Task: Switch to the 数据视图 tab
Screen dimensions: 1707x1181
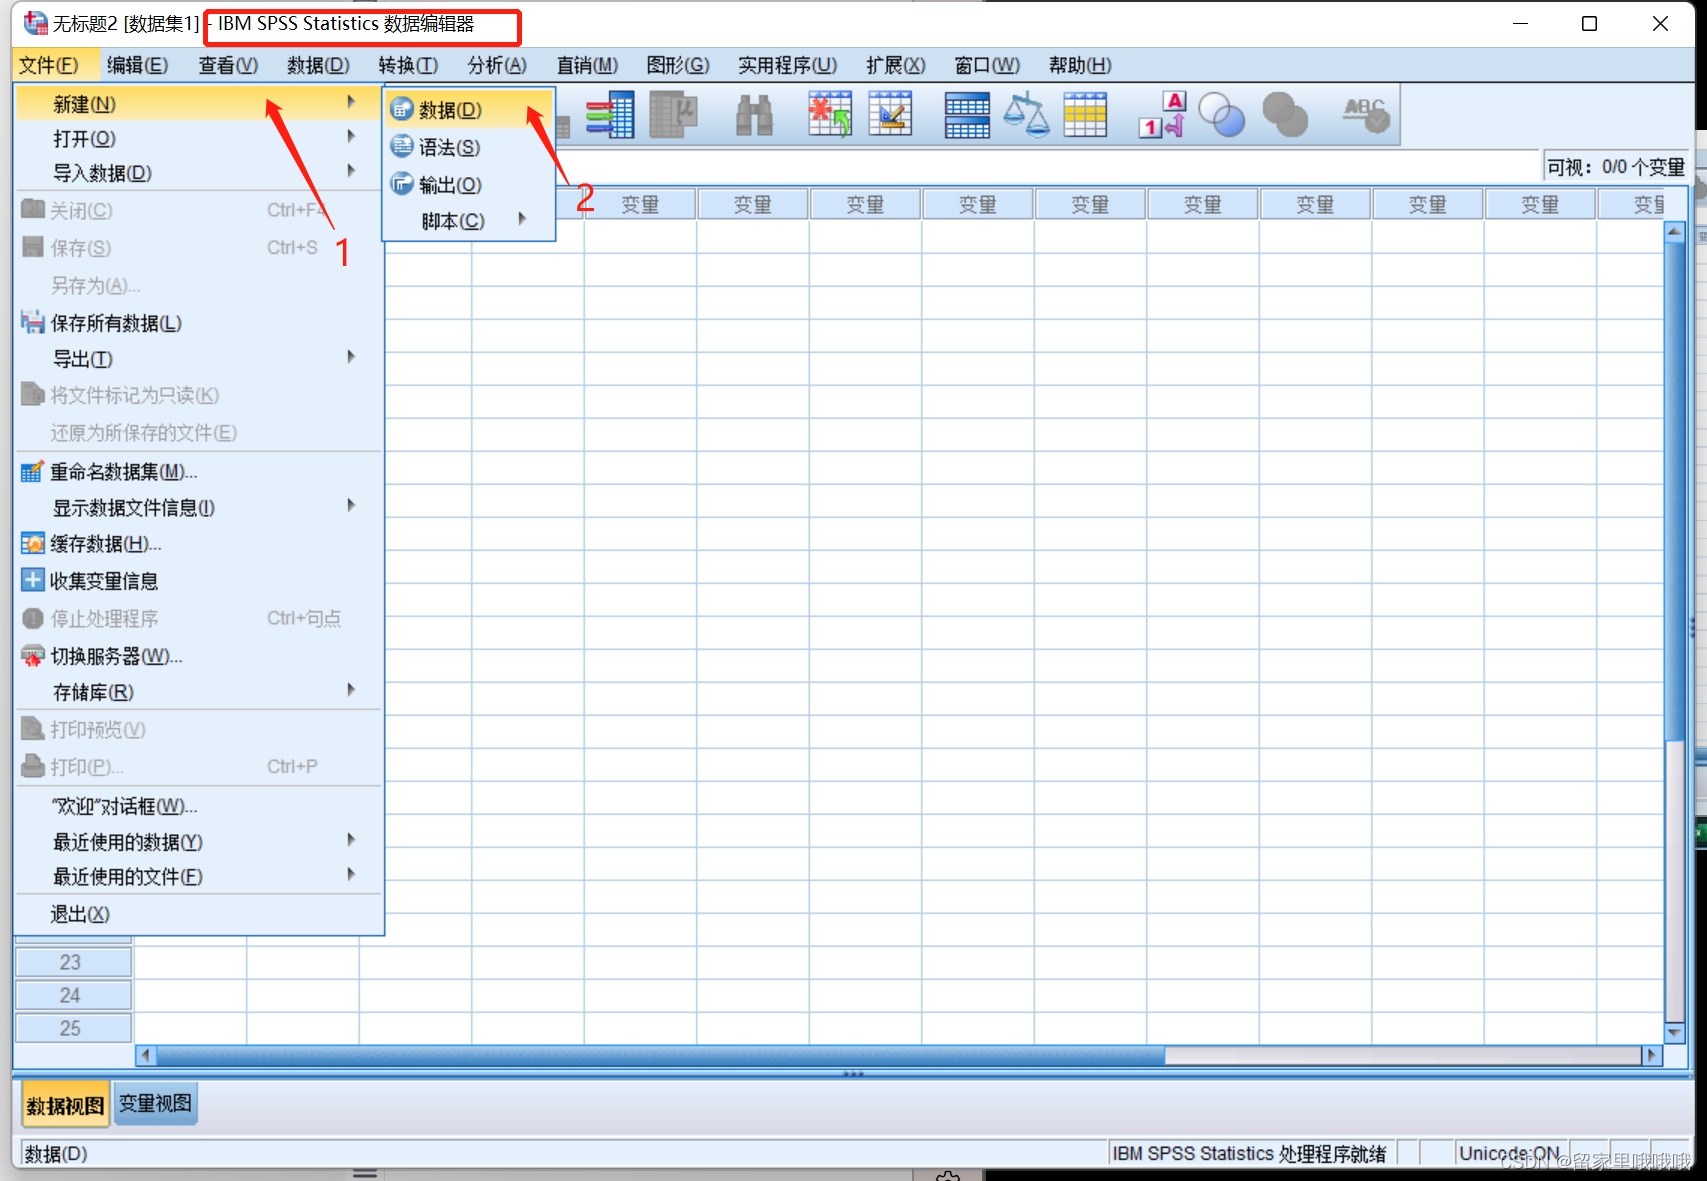Action: click(65, 1105)
